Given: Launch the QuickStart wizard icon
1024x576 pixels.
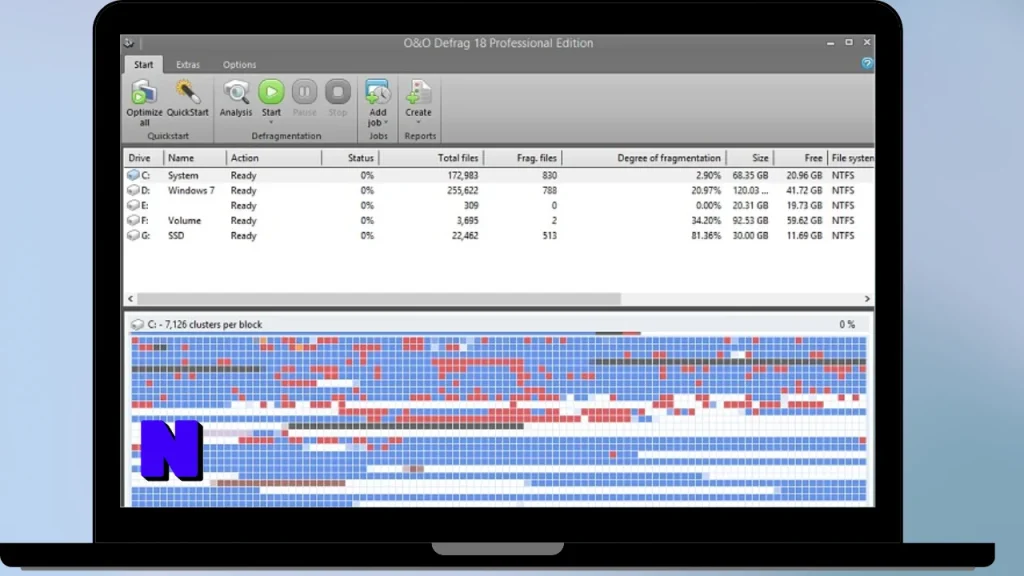Looking at the screenshot, I should point(187,92).
